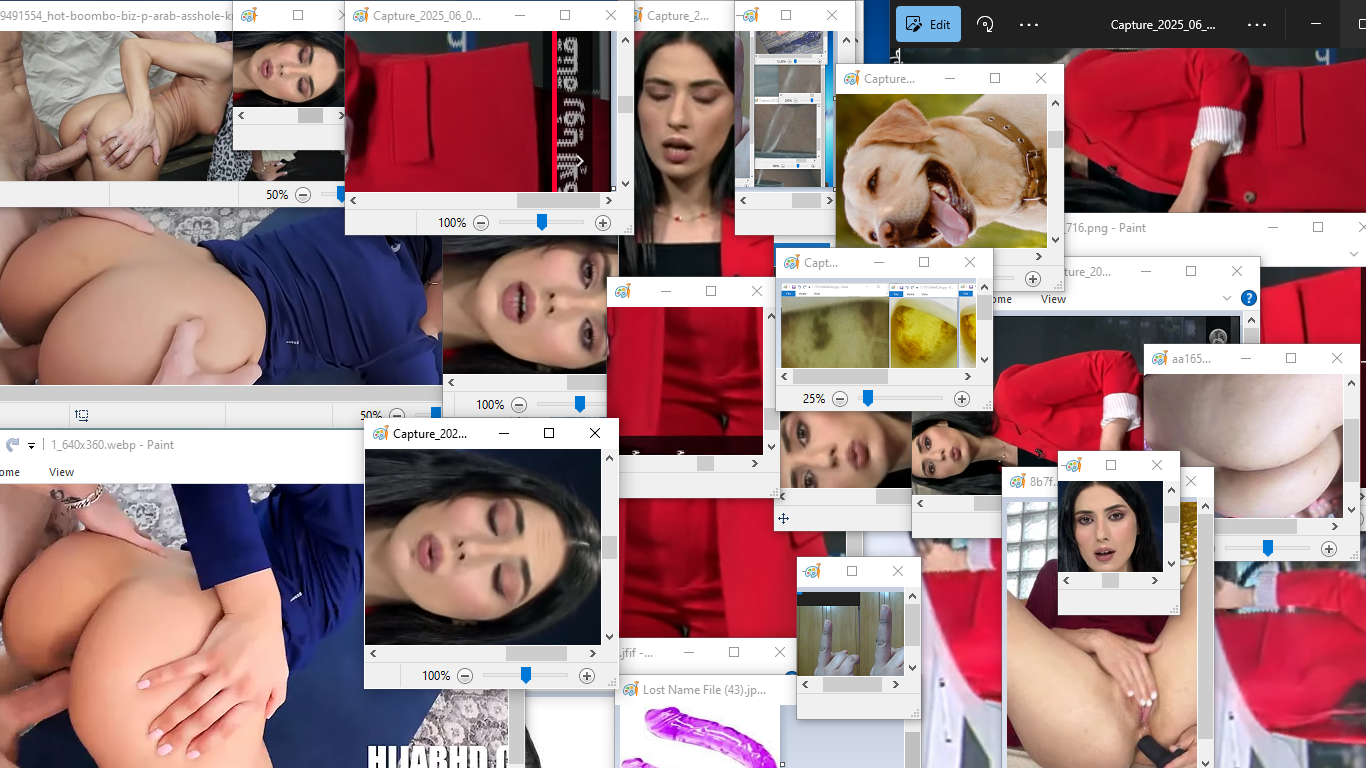
Task: Zoom out in the 25% zoom Paint window
Action: click(840, 399)
